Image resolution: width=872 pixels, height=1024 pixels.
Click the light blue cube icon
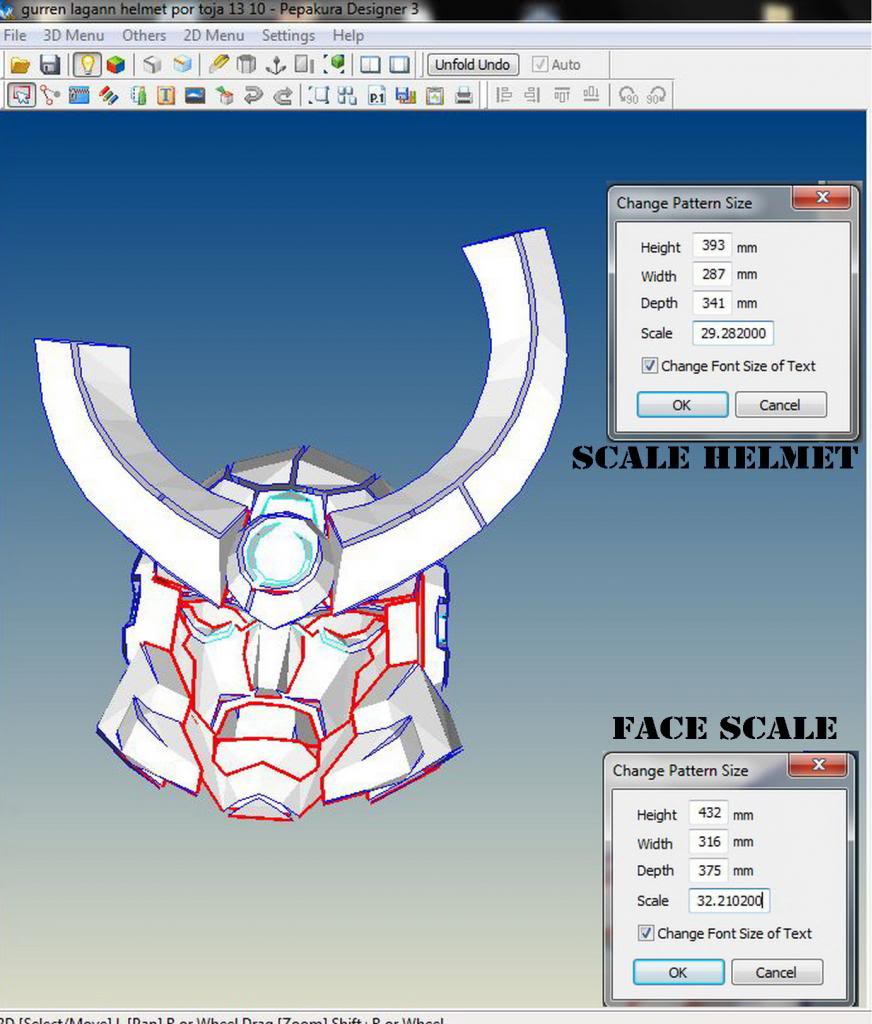[183, 65]
